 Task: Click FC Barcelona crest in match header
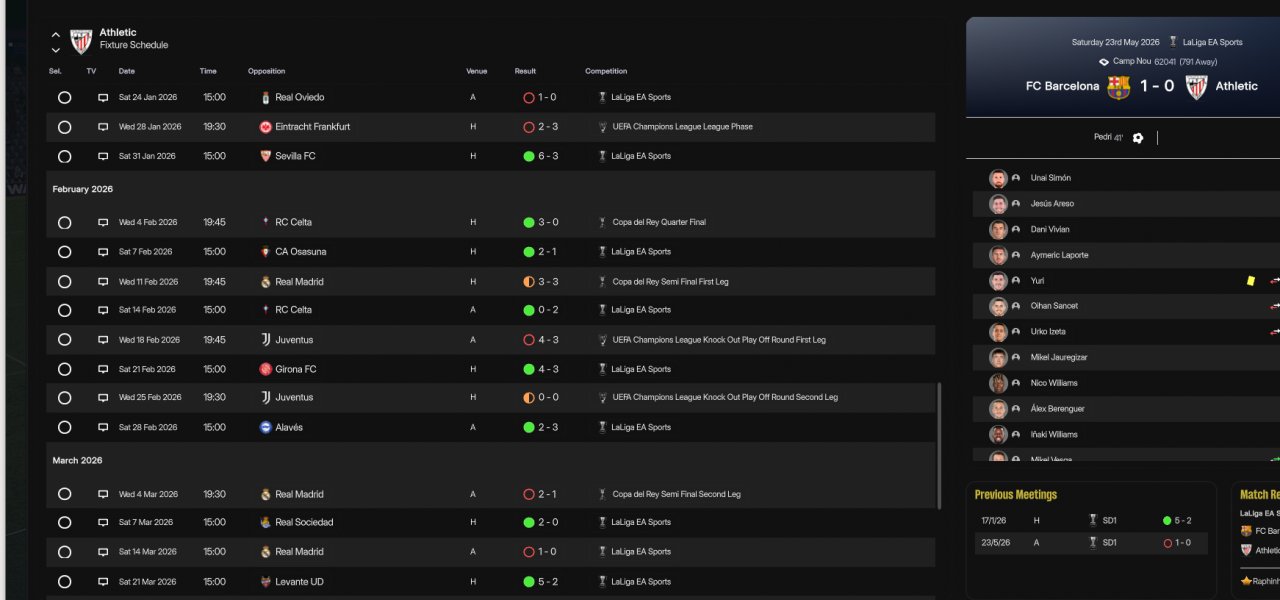1118,87
